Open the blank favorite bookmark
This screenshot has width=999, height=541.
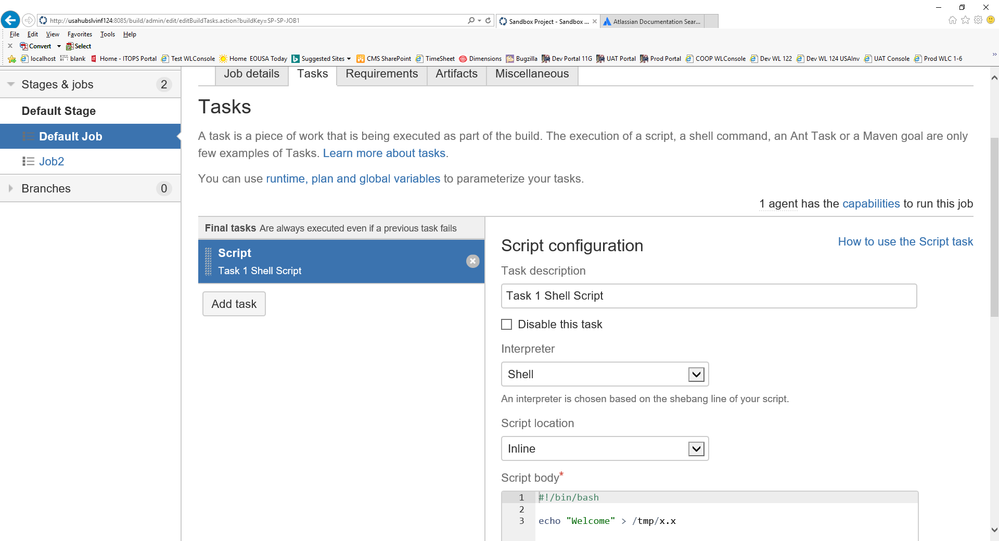coord(73,59)
